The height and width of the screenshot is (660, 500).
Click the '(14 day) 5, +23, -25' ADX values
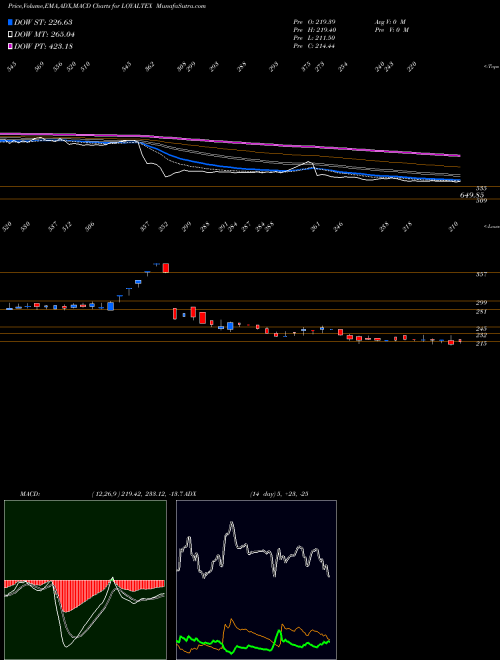tap(279, 494)
